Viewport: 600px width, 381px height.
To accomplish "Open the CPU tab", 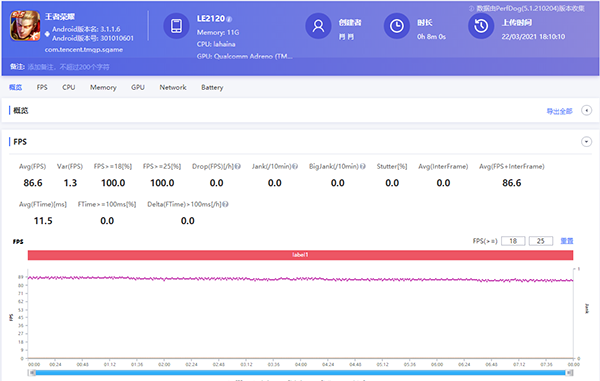I will pyautogui.click(x=68, y=87).
